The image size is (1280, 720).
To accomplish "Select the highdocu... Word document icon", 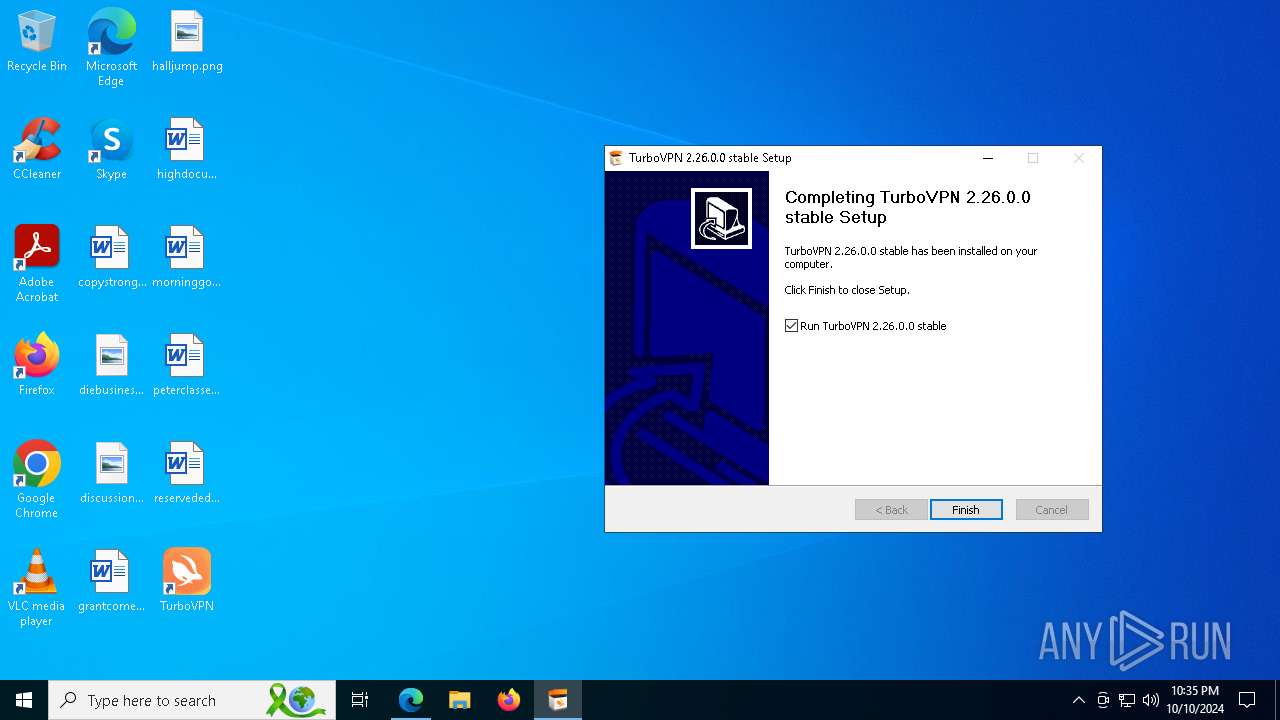I will click(186, 150).
